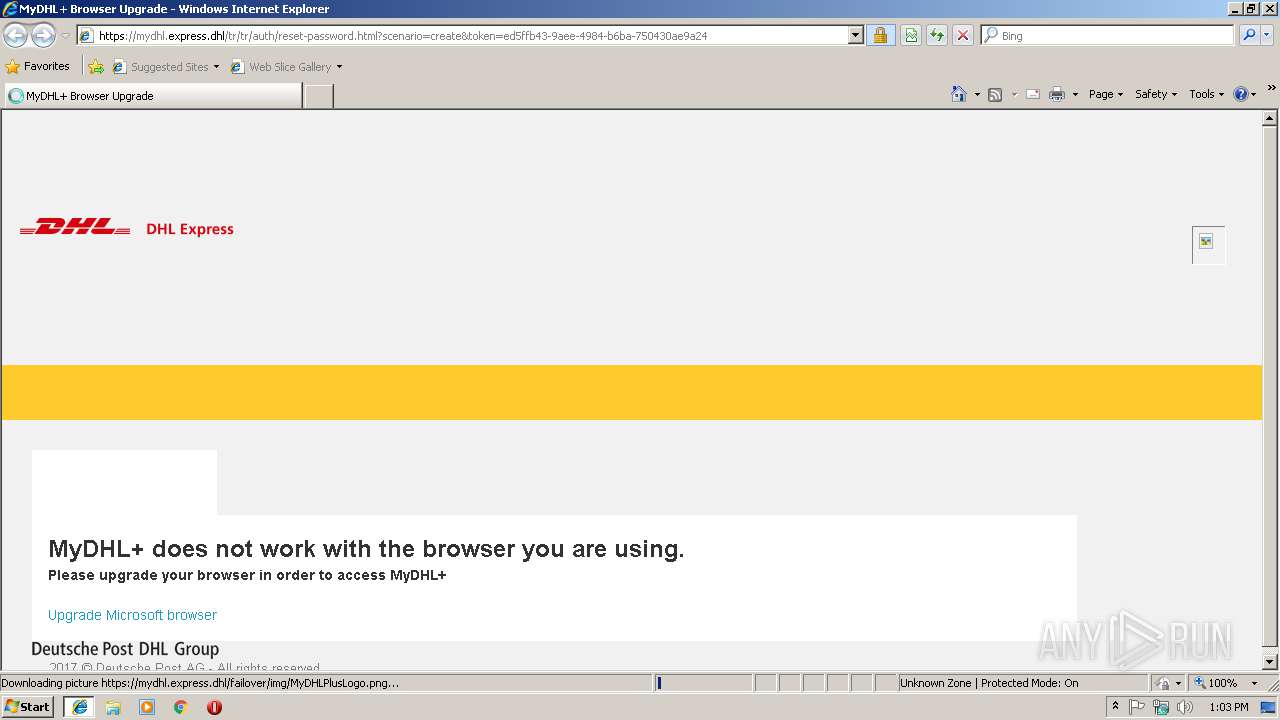Click the network status tray icon
The height and width of the screenshot is (720, 1280).
tap(1161, 707)
